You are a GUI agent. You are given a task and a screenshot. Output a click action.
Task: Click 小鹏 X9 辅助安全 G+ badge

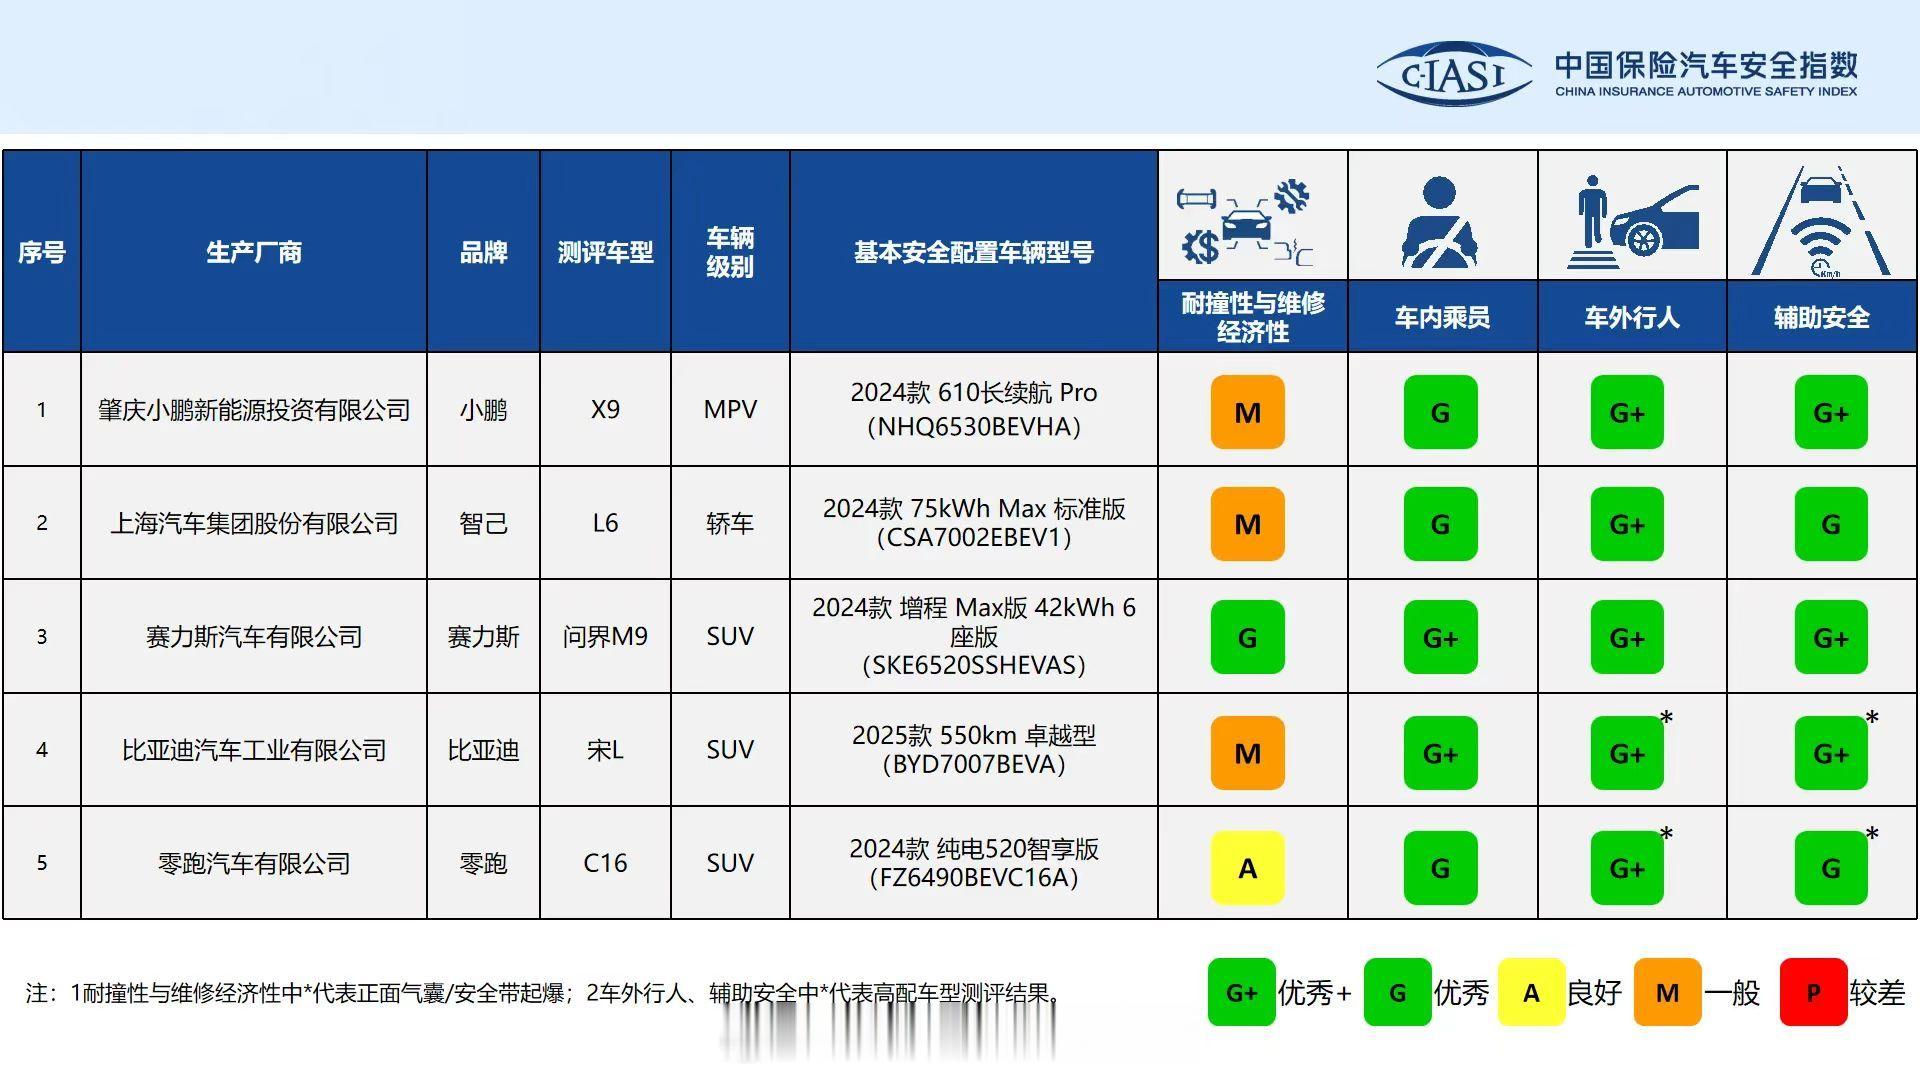(x=1831, y=412)
